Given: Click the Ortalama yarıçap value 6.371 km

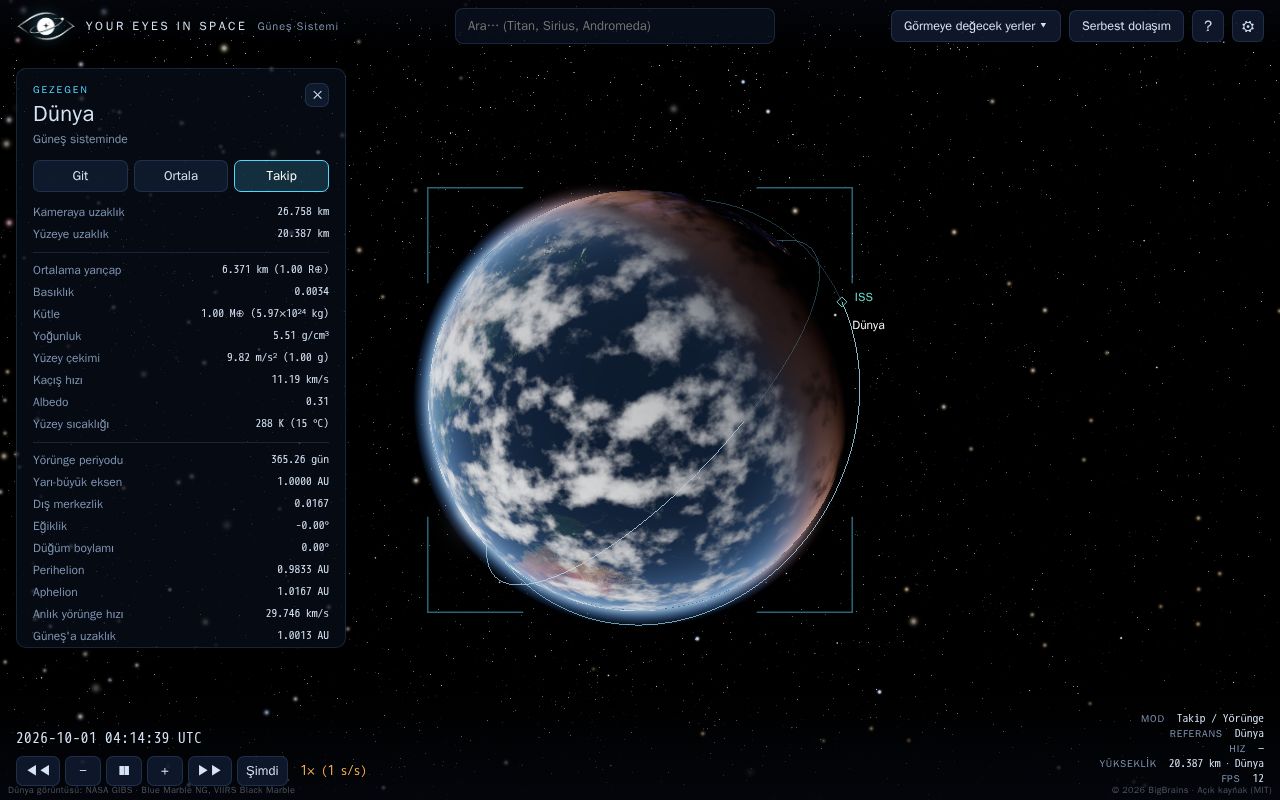Looking at the screenshot, I should (275, 270).
